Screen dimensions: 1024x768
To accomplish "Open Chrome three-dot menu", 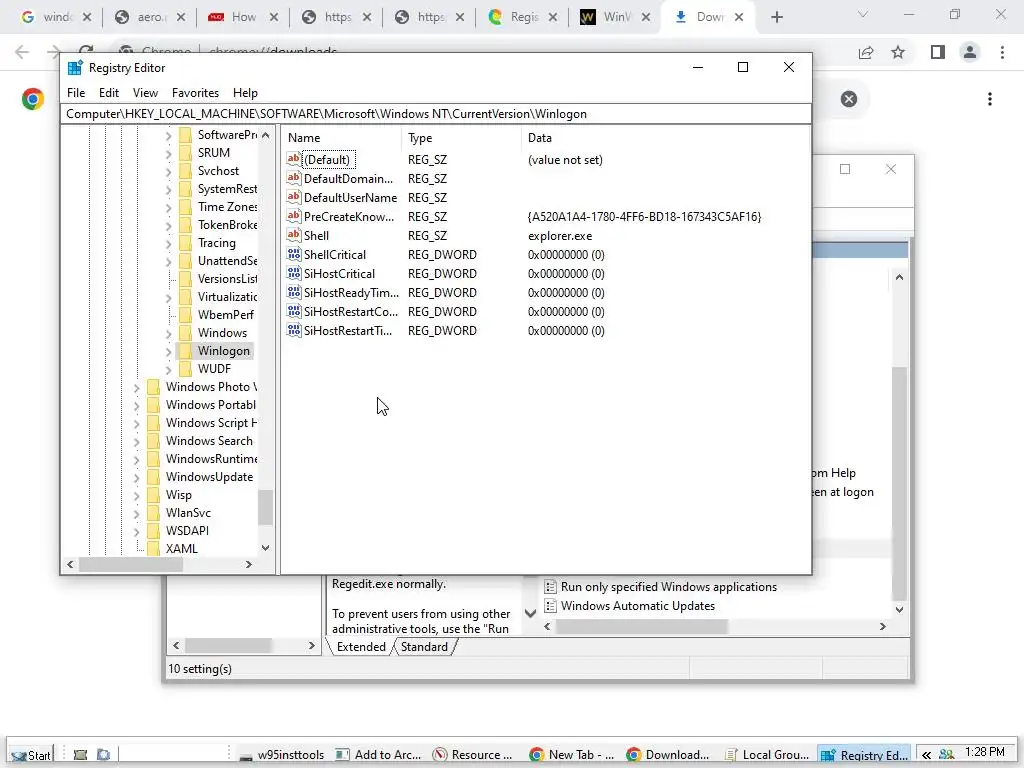I will 1002,52.
